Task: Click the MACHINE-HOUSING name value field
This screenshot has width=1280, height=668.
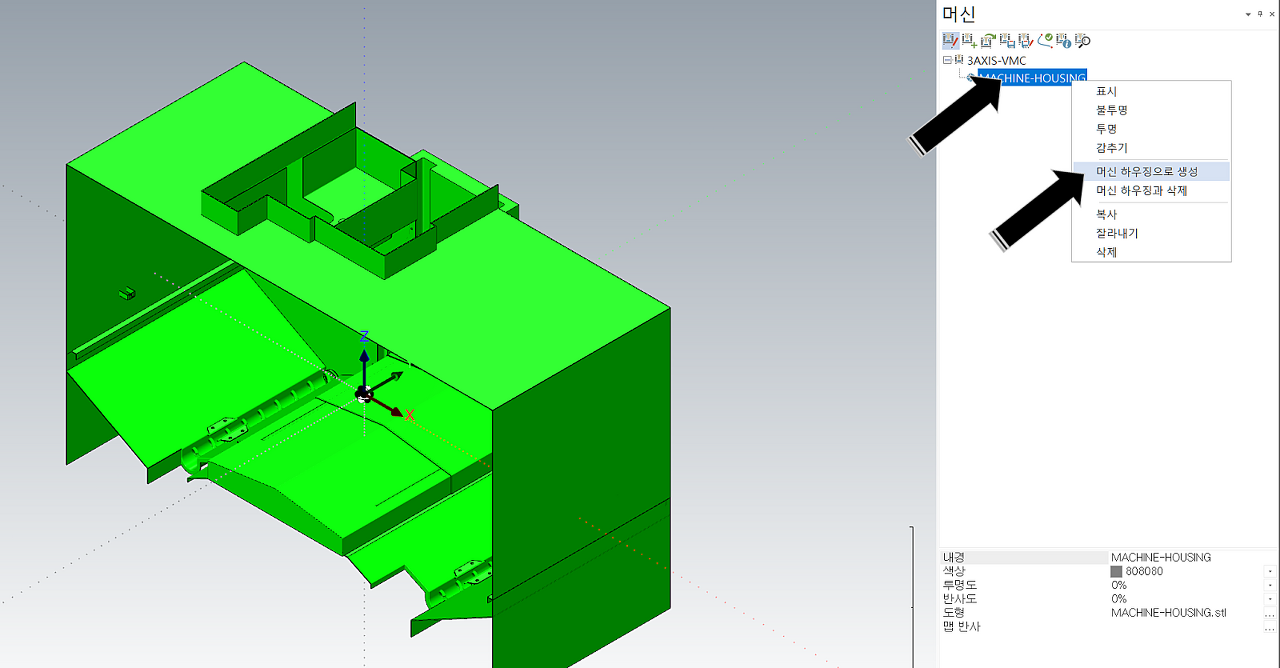Action: (x=1161, y=557)
